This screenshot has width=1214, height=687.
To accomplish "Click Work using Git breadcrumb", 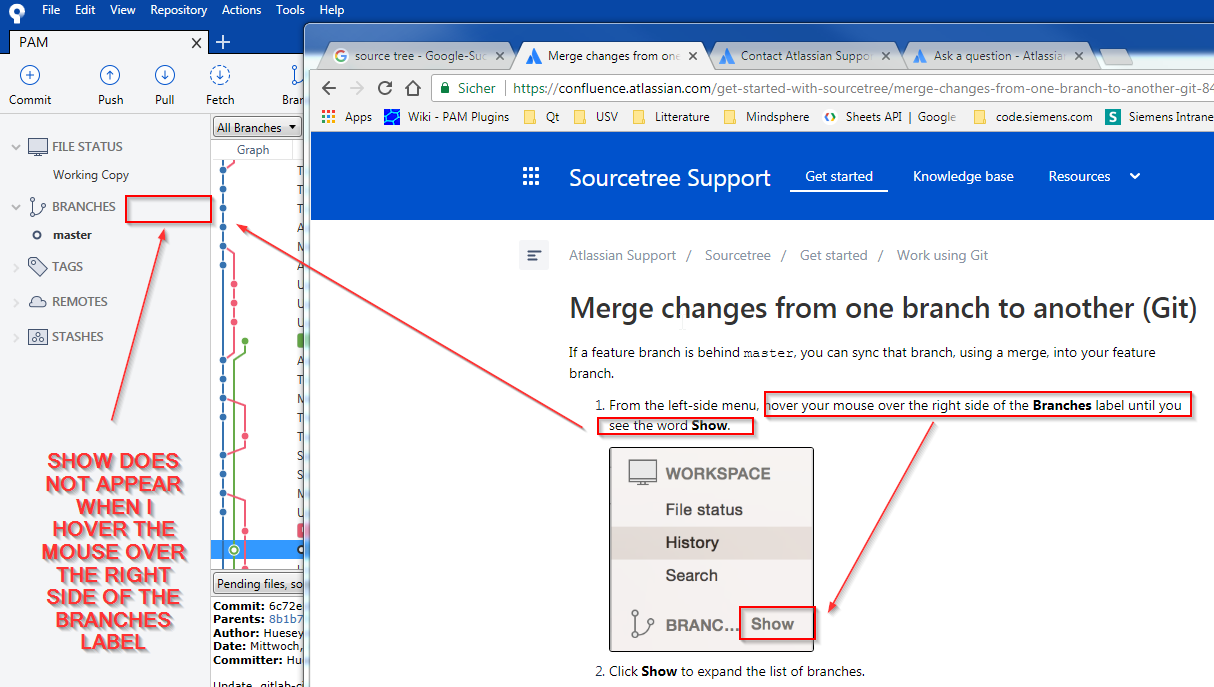I will [942, 255].
